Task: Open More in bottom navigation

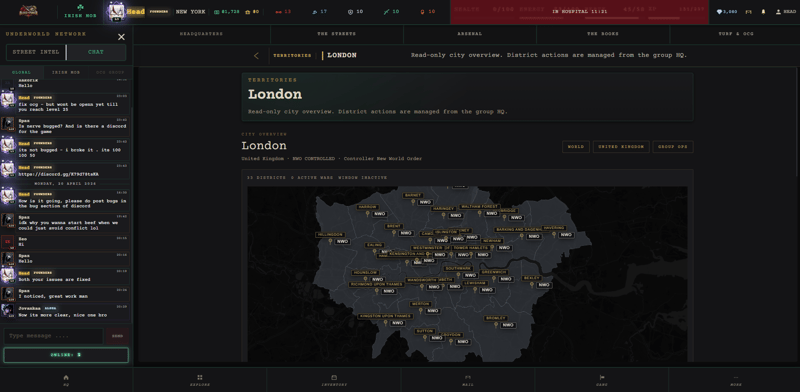Action: click(735, 380)
